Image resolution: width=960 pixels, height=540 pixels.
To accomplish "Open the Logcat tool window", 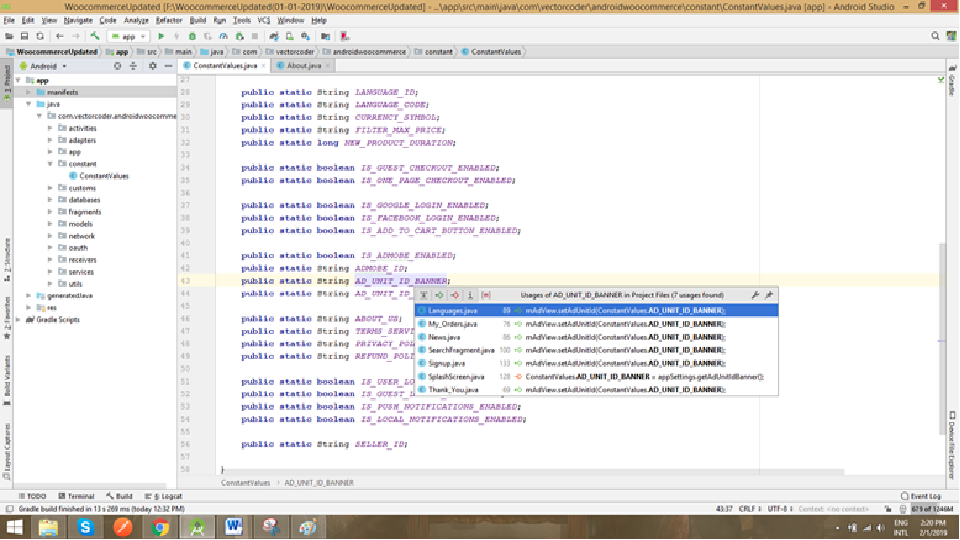I will pos(163,497).
